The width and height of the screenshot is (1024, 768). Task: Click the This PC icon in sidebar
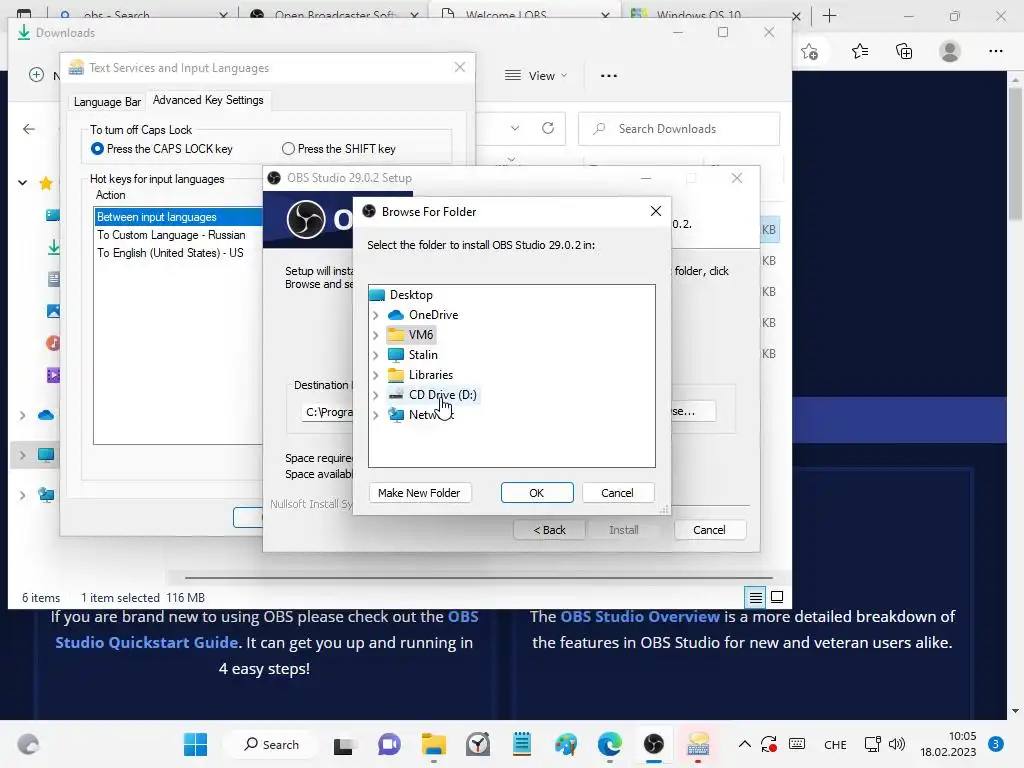[46, 455]
